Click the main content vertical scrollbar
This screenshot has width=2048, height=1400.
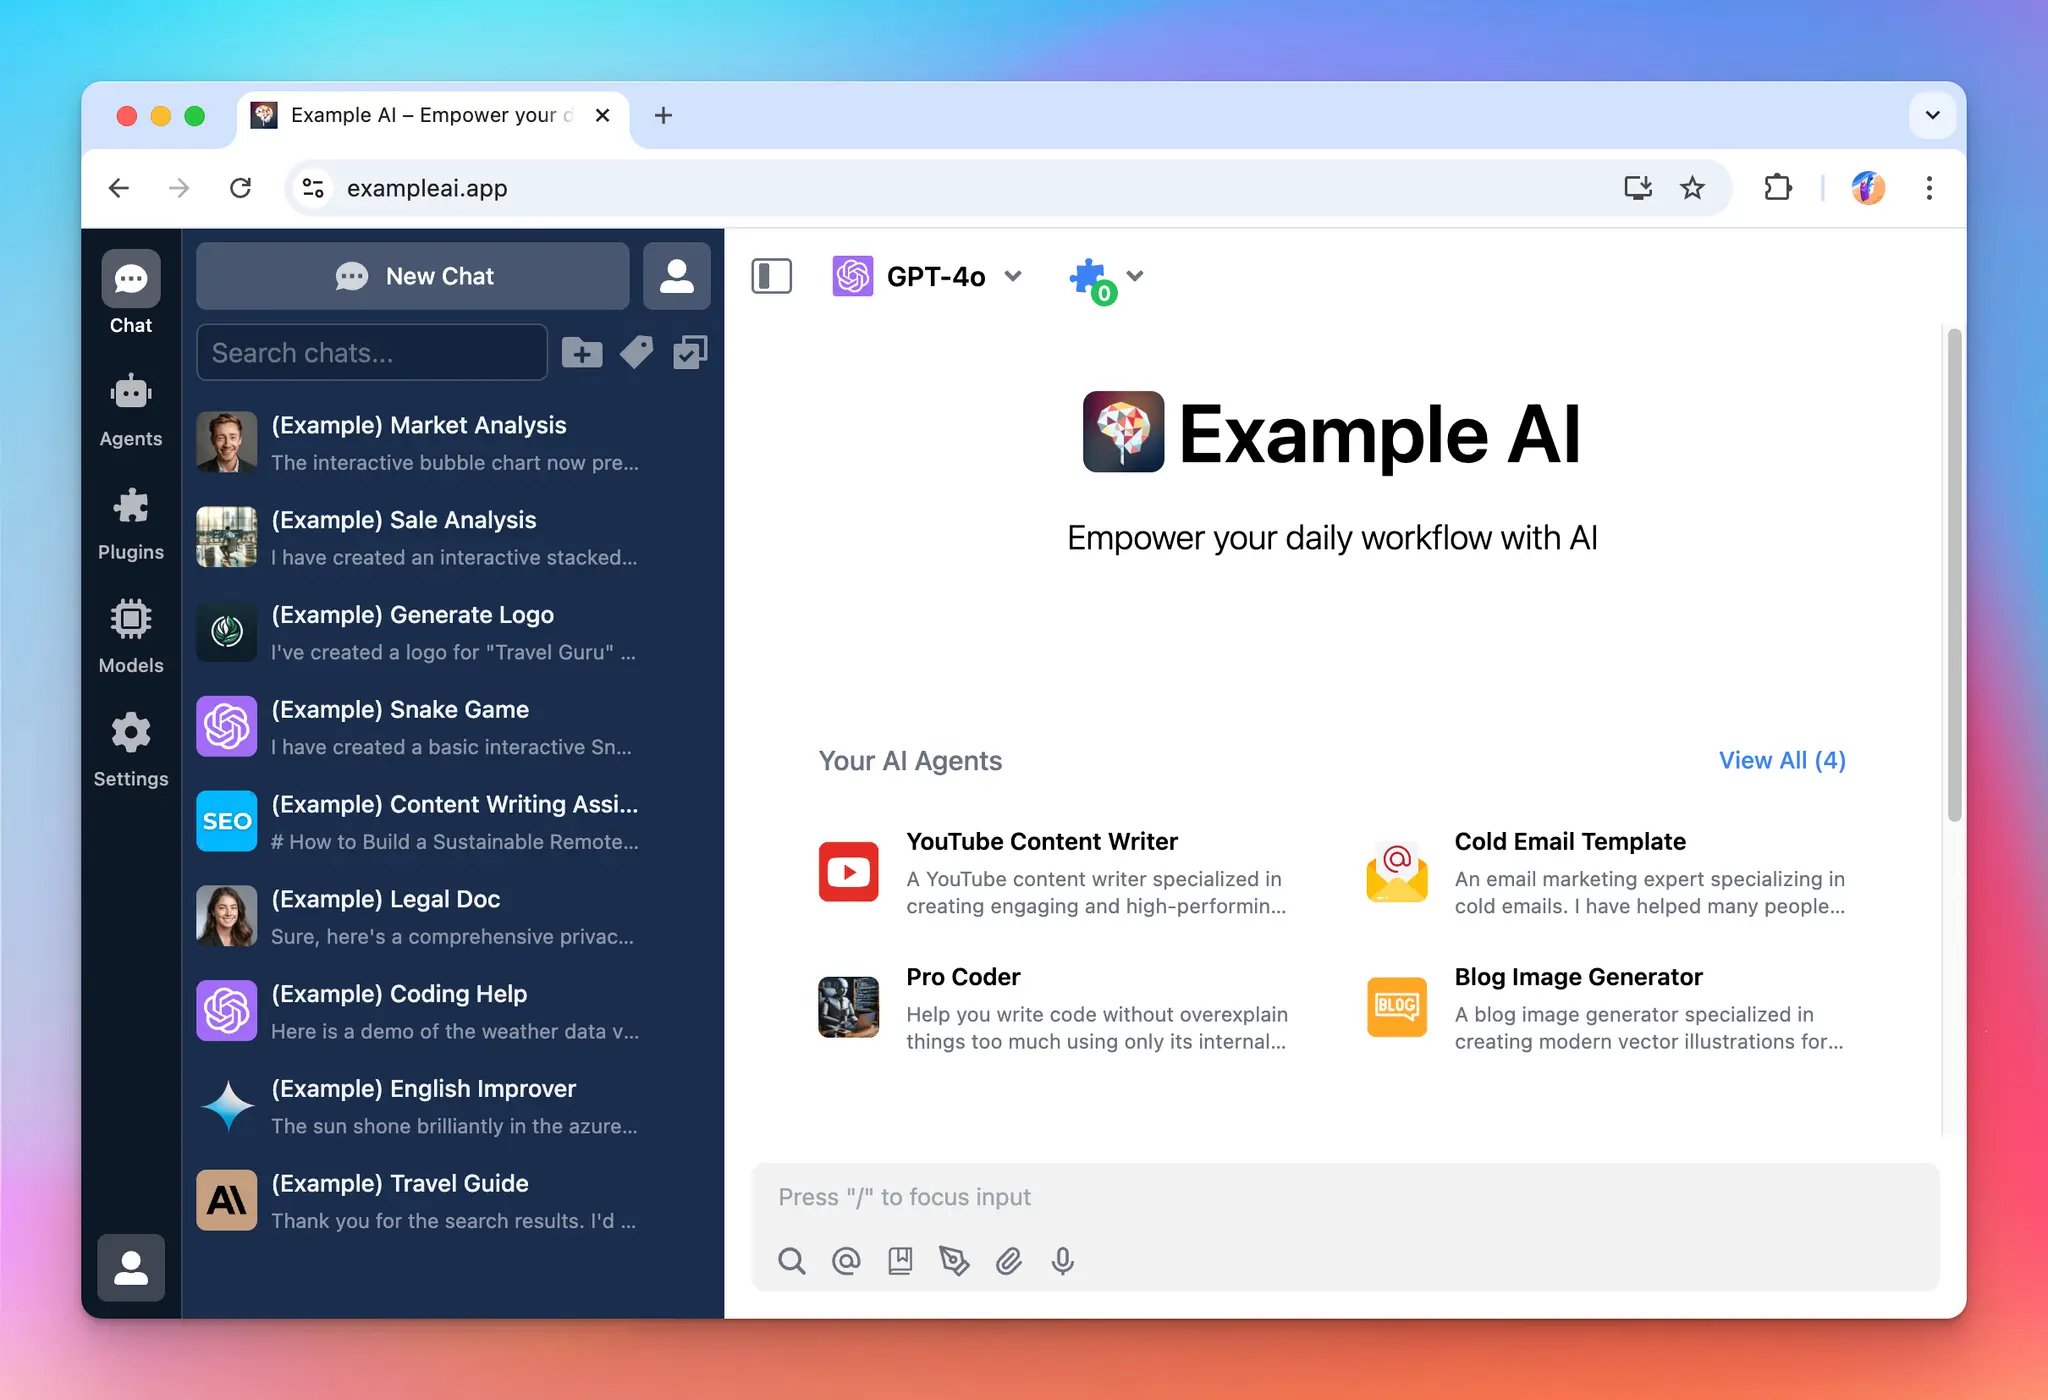1954,575
